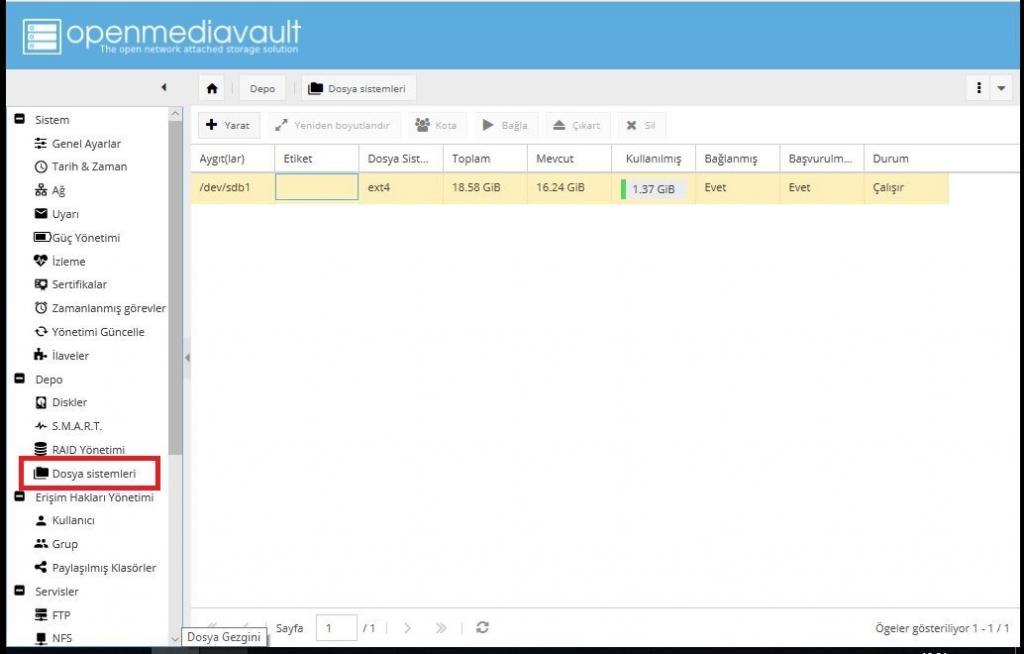Select Zamanlanmış görevler in sidebar
Image resolution: width=1024 pixels, height=654 pixels.
pyautogui.click(x=99, y=308)
